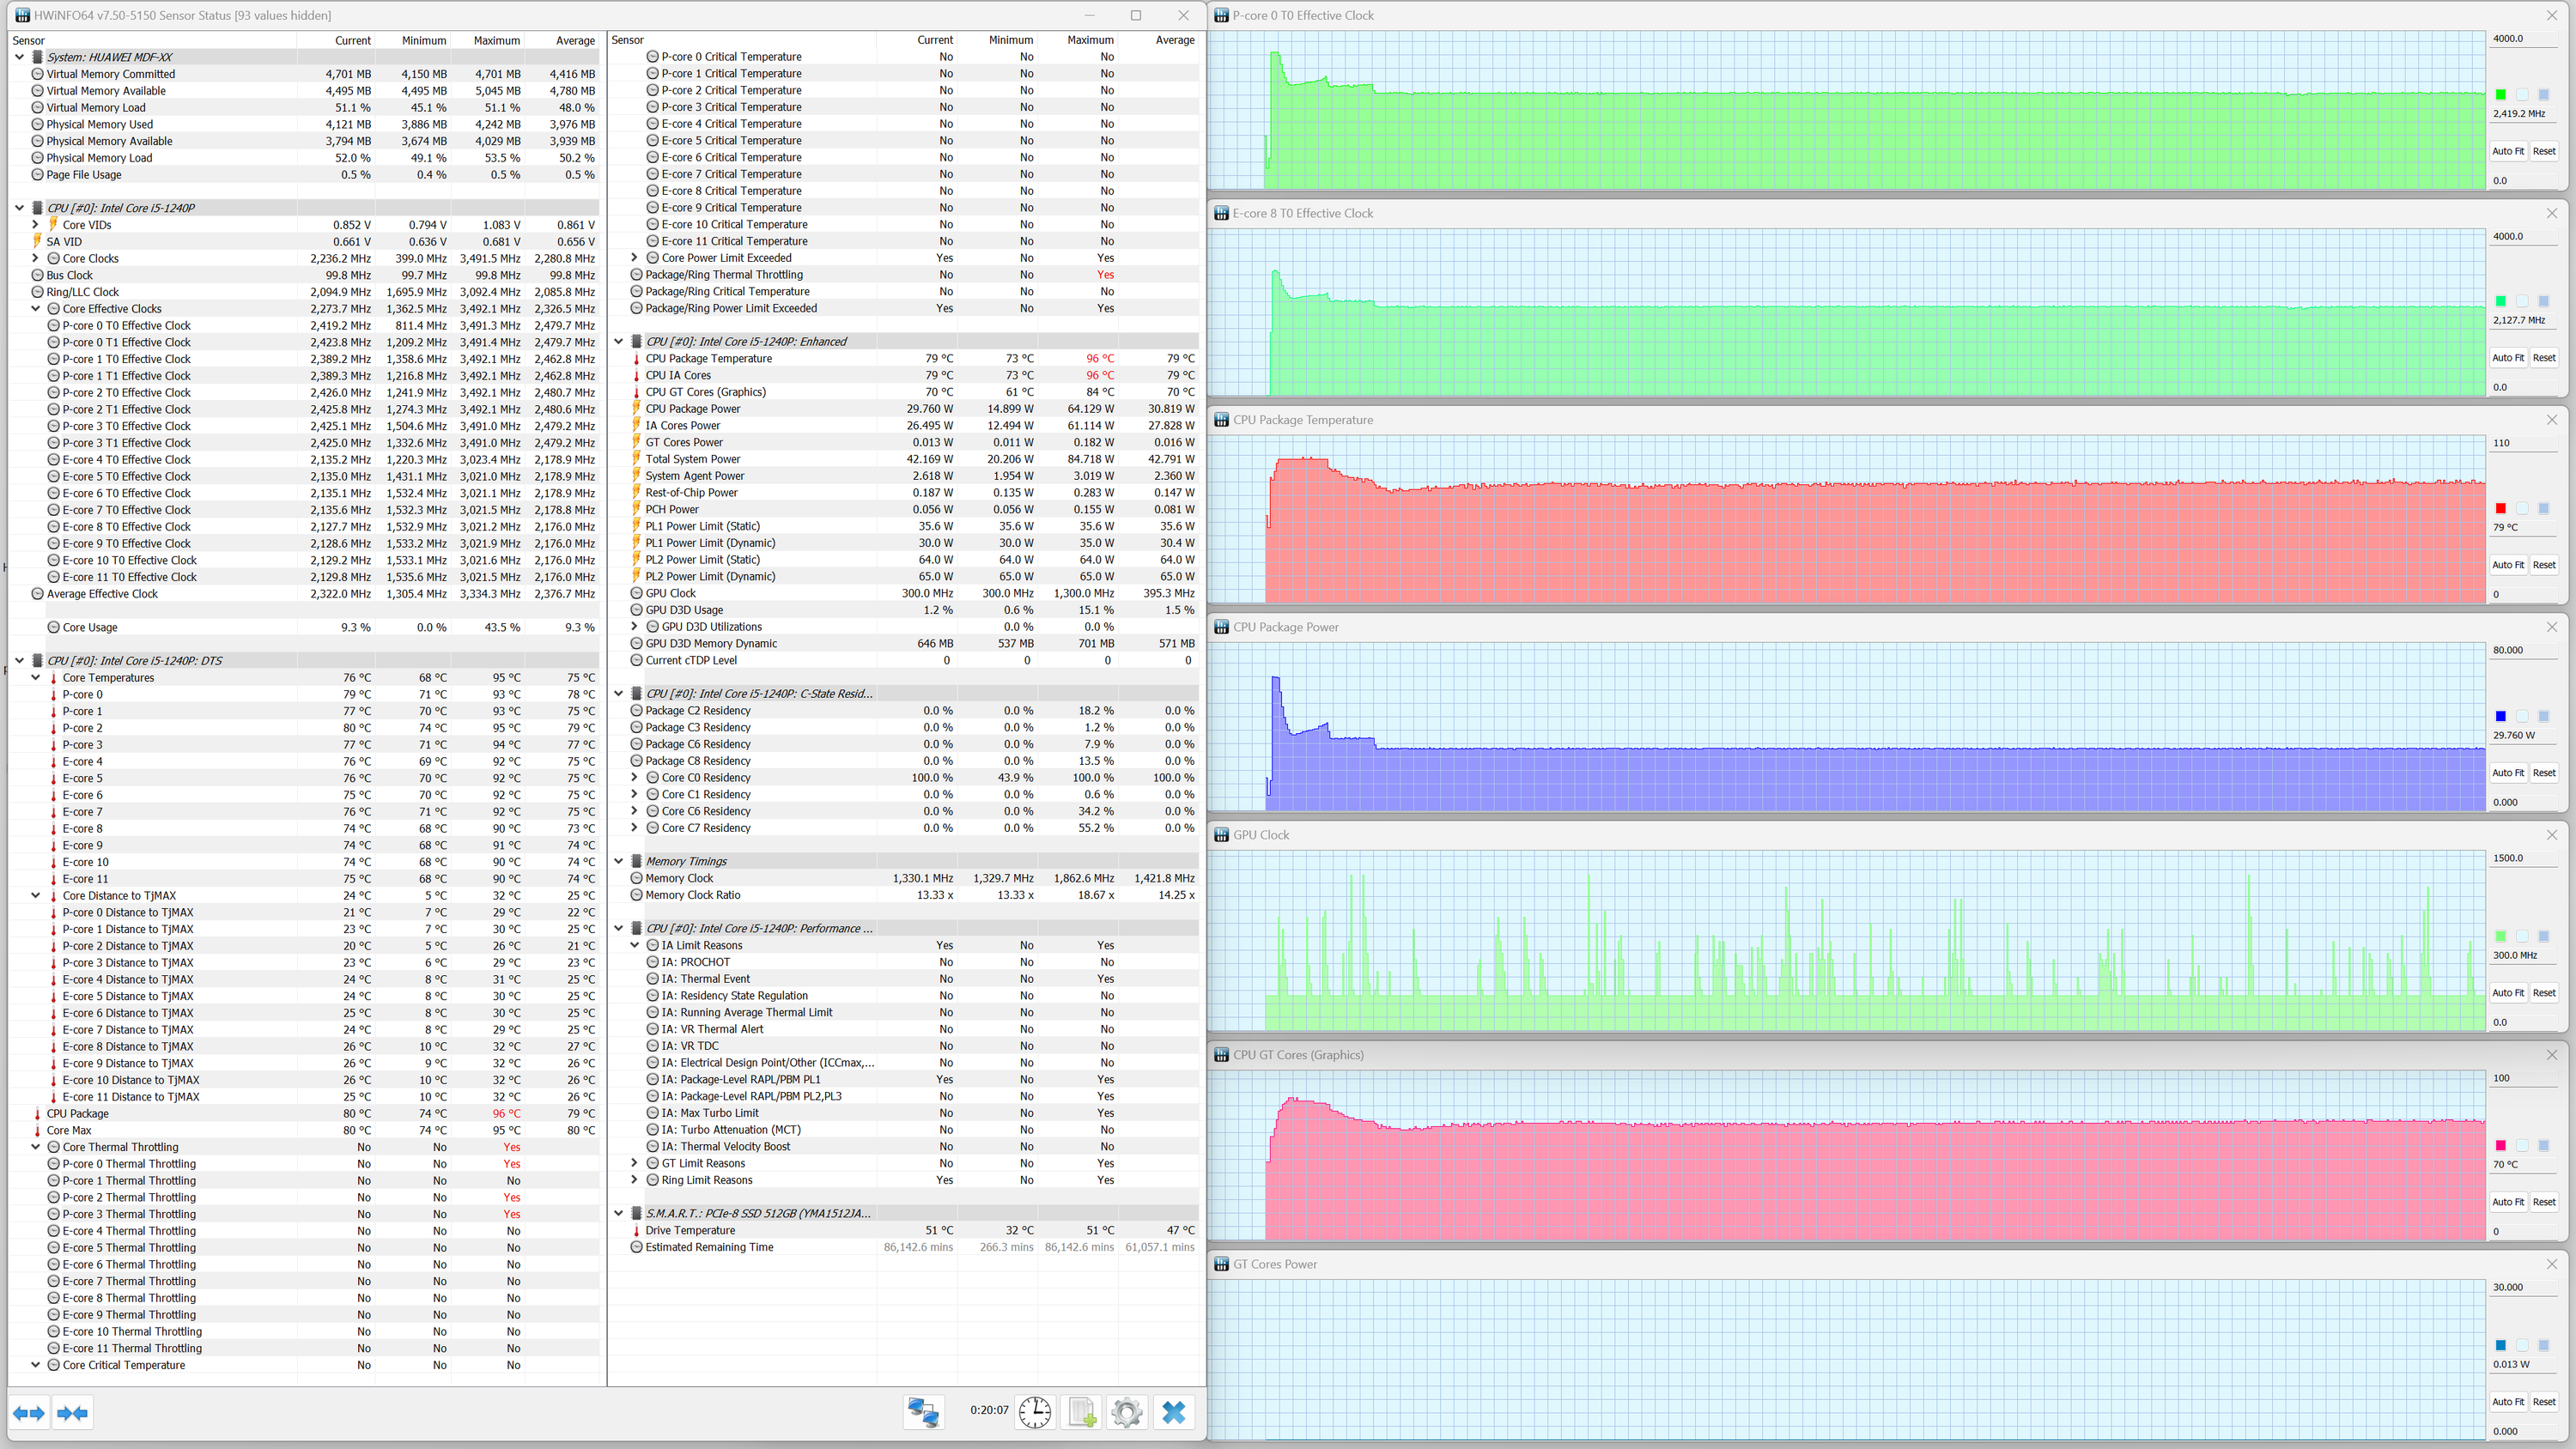
Task: Open remote sensor monitoring network icon
Action: pyautogui.click(x=922, y=1412)
